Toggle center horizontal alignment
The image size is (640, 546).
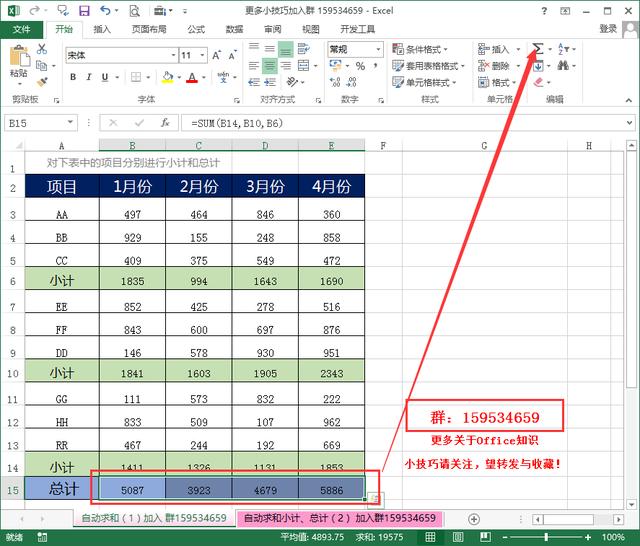pyautogui.click(x=270, y=65)
